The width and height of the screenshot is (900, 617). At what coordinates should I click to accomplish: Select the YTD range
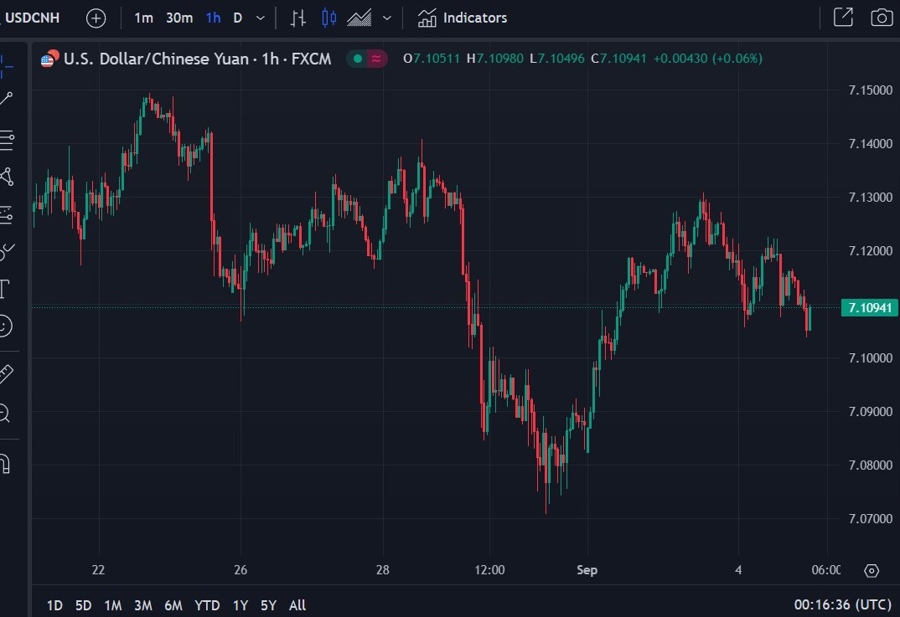click(x=207, y=605)
